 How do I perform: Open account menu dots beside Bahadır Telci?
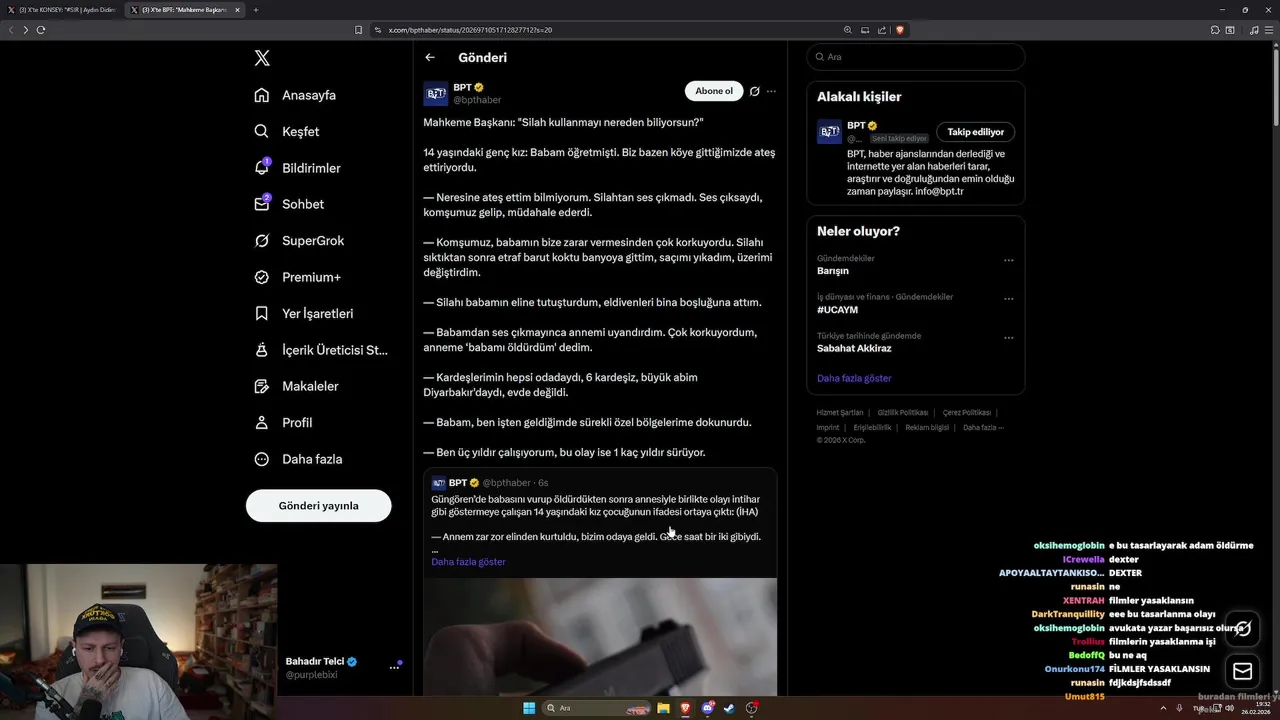click(394, 668)
